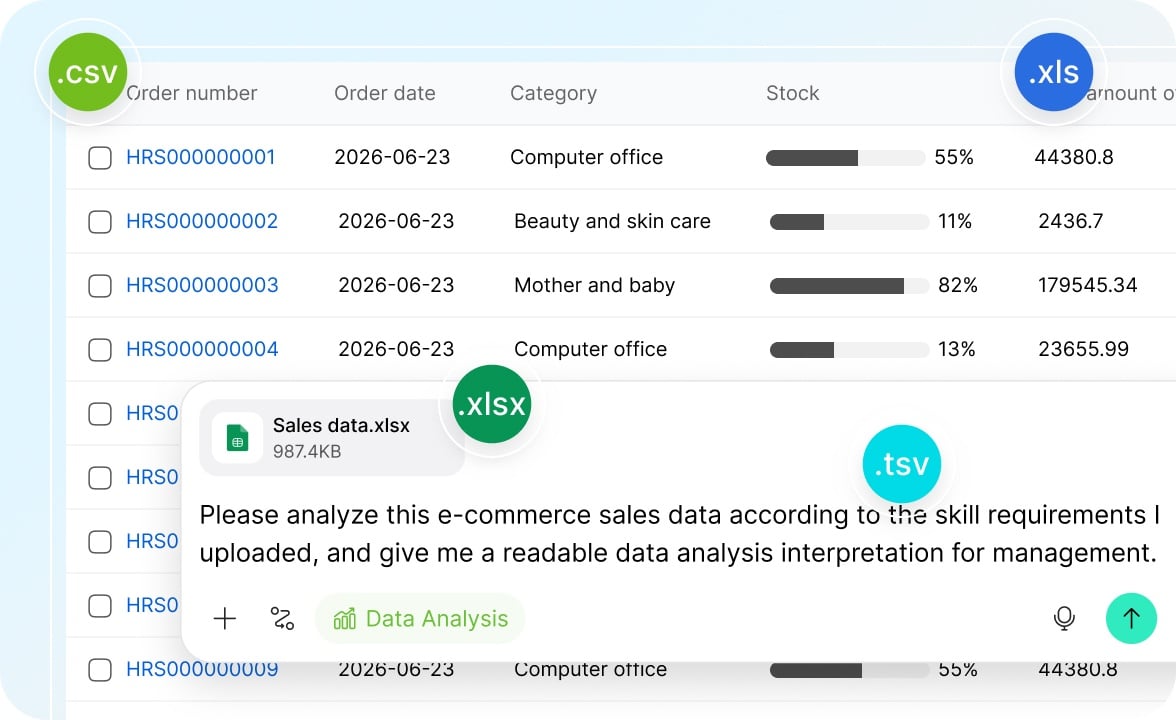Sort by the Category column header
1176x720 pixels.
point(554,93)
